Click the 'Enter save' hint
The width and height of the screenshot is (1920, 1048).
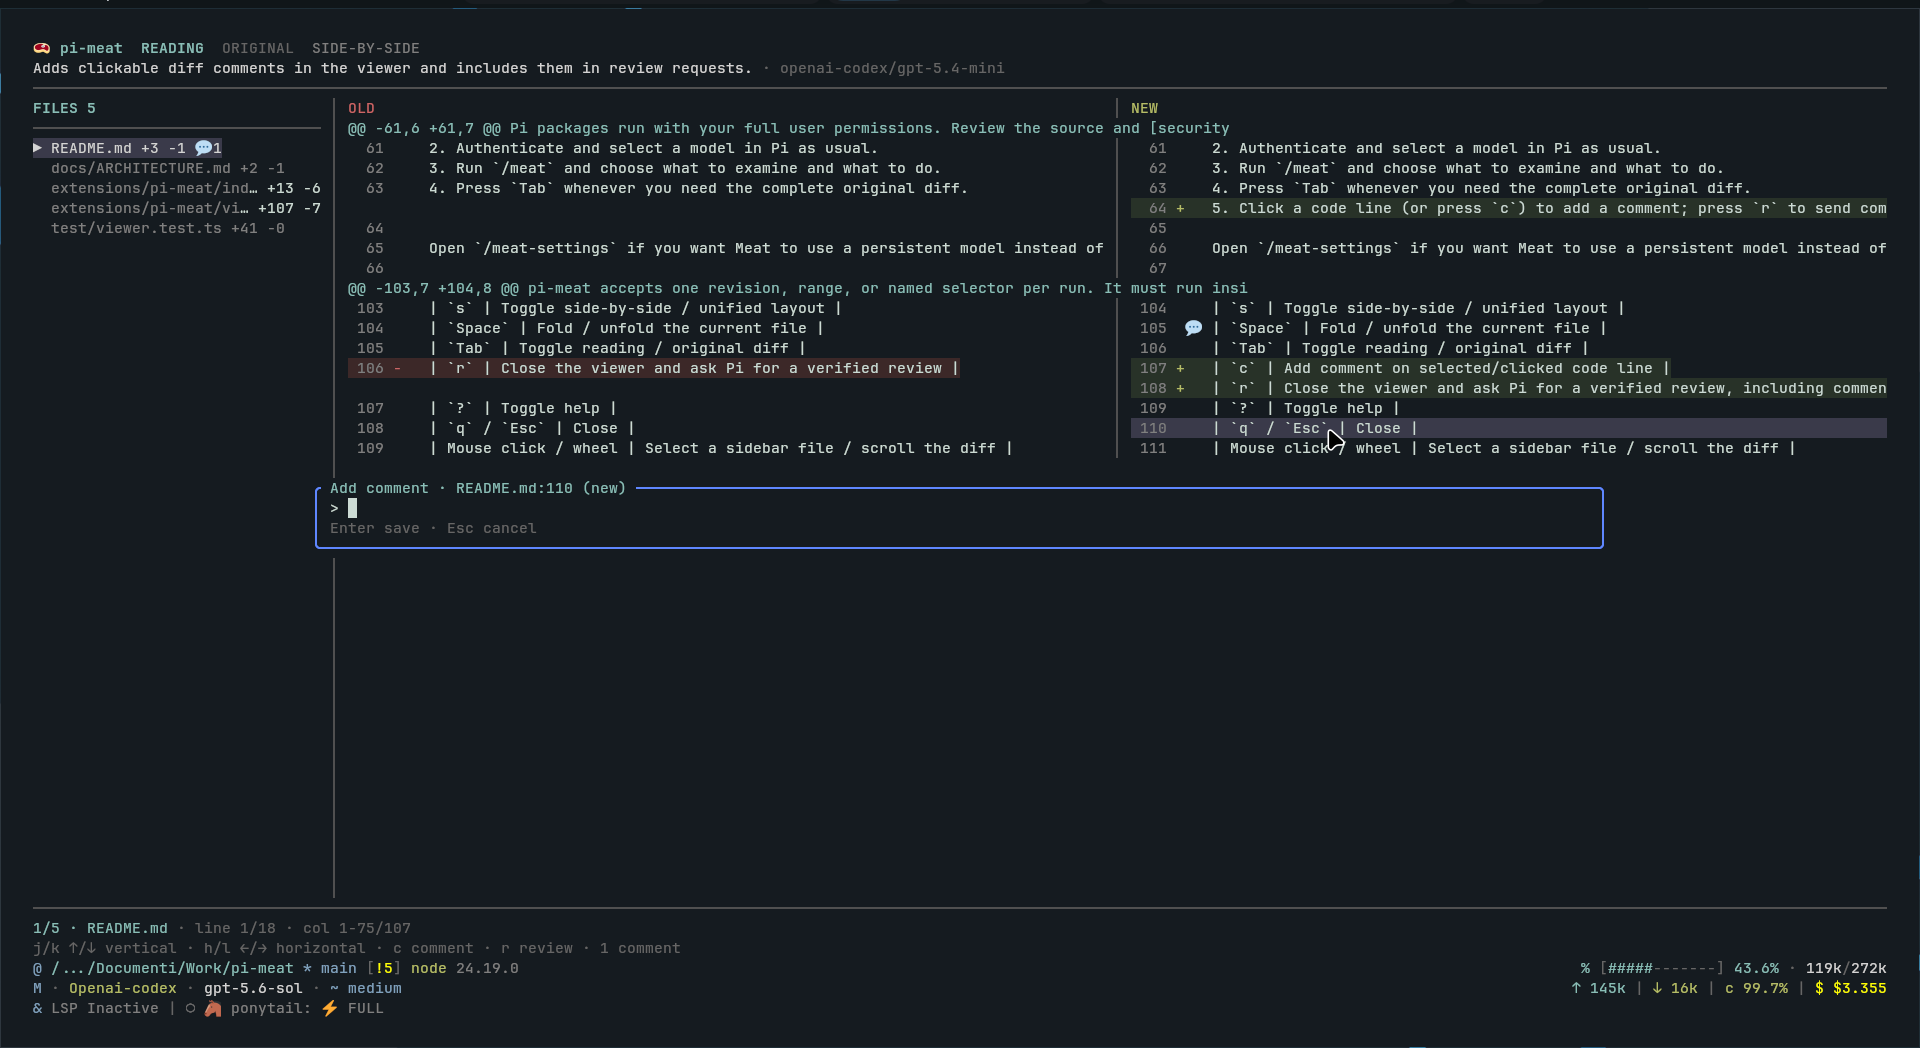coord(375,528)
